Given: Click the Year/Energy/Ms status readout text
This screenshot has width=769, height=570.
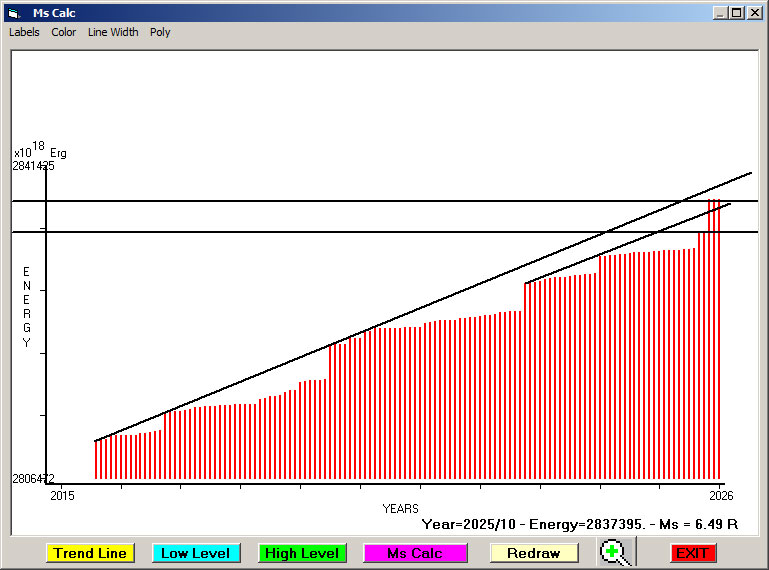Looking at the screenshot, I should pyautogui.click(x=579, y=524).
